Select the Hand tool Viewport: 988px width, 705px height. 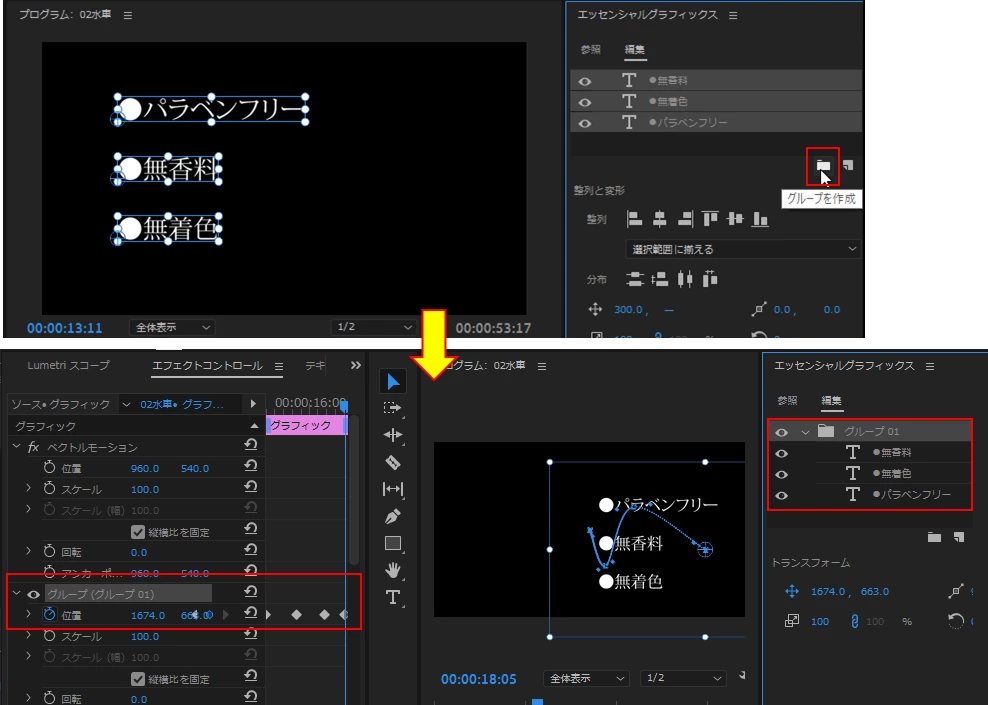393,571
